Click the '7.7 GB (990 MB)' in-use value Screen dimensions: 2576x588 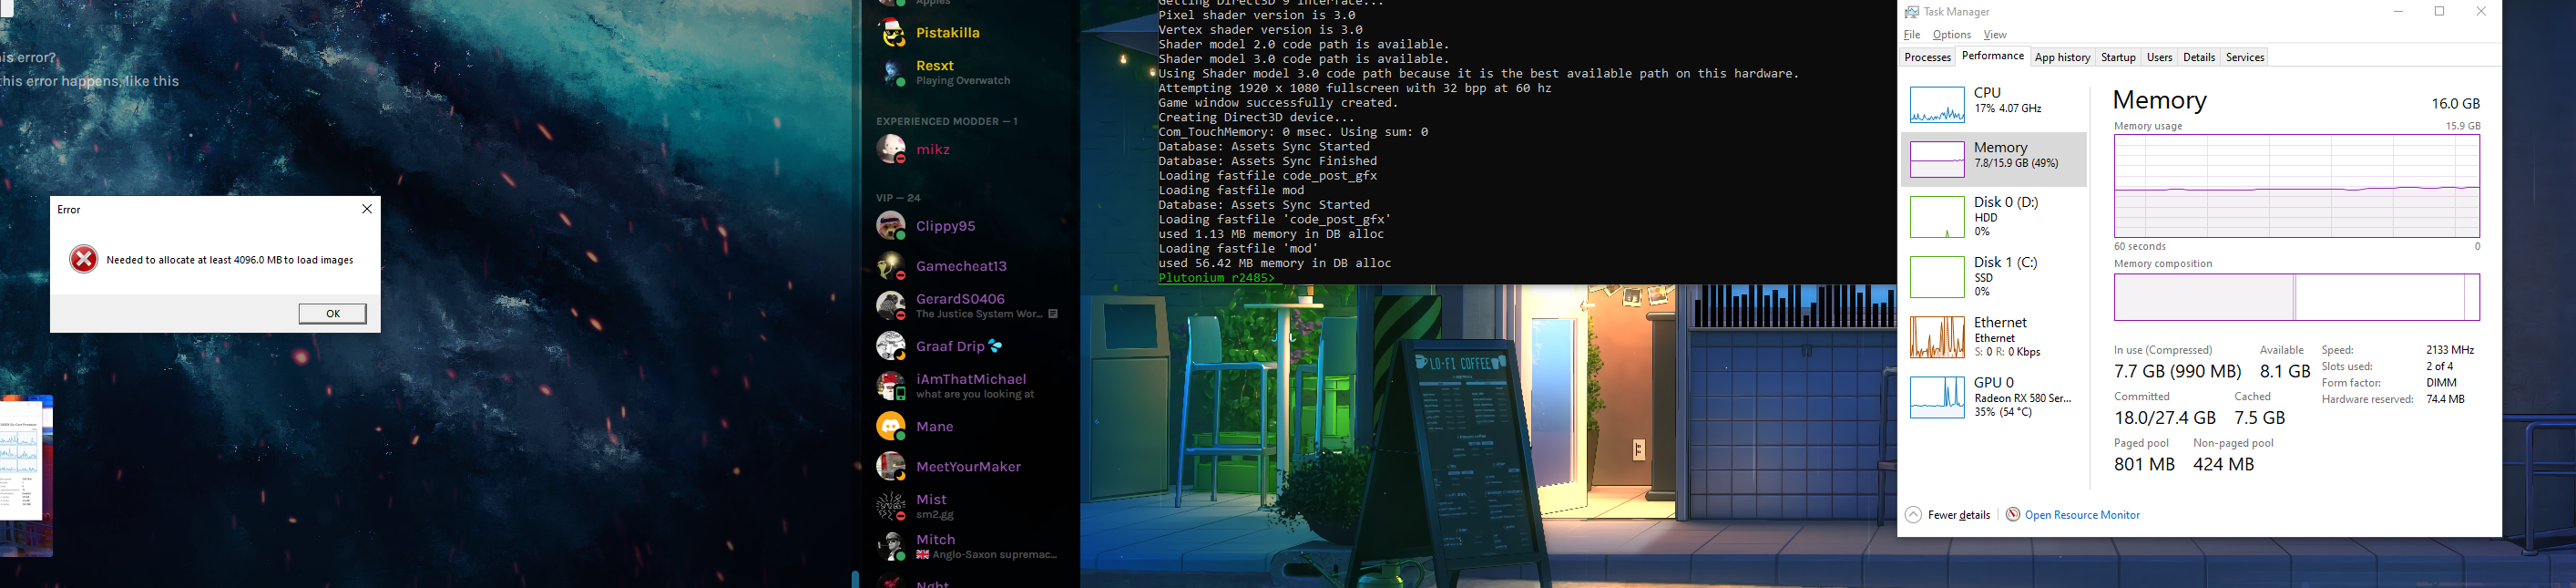2177,371
